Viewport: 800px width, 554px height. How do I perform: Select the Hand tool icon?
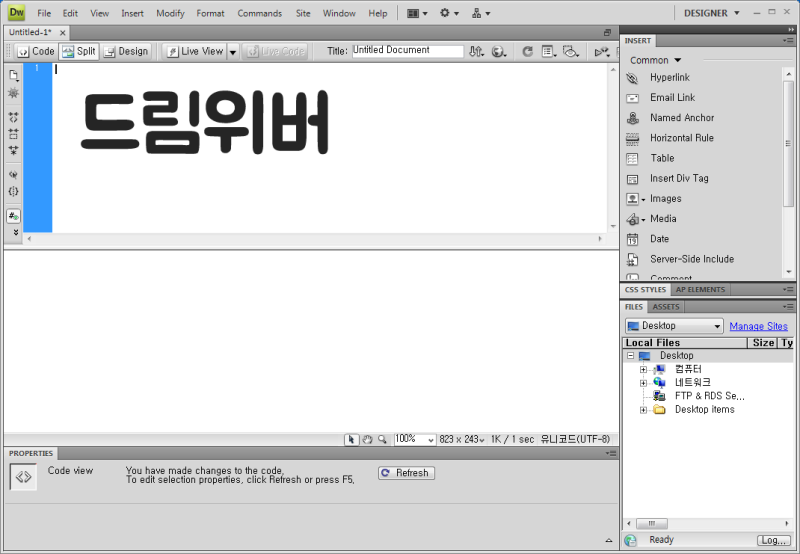[x=367, y=439]
